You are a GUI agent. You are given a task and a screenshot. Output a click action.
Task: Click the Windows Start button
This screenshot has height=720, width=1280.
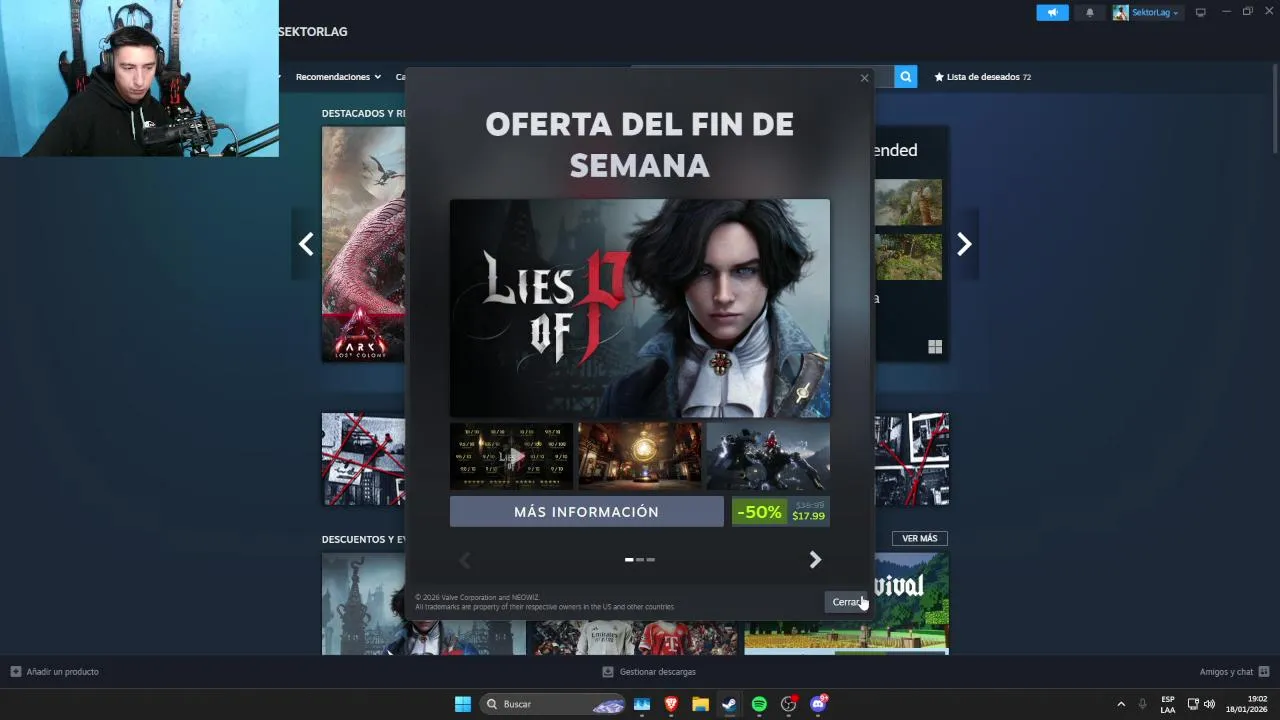click(x=463, y=704)
